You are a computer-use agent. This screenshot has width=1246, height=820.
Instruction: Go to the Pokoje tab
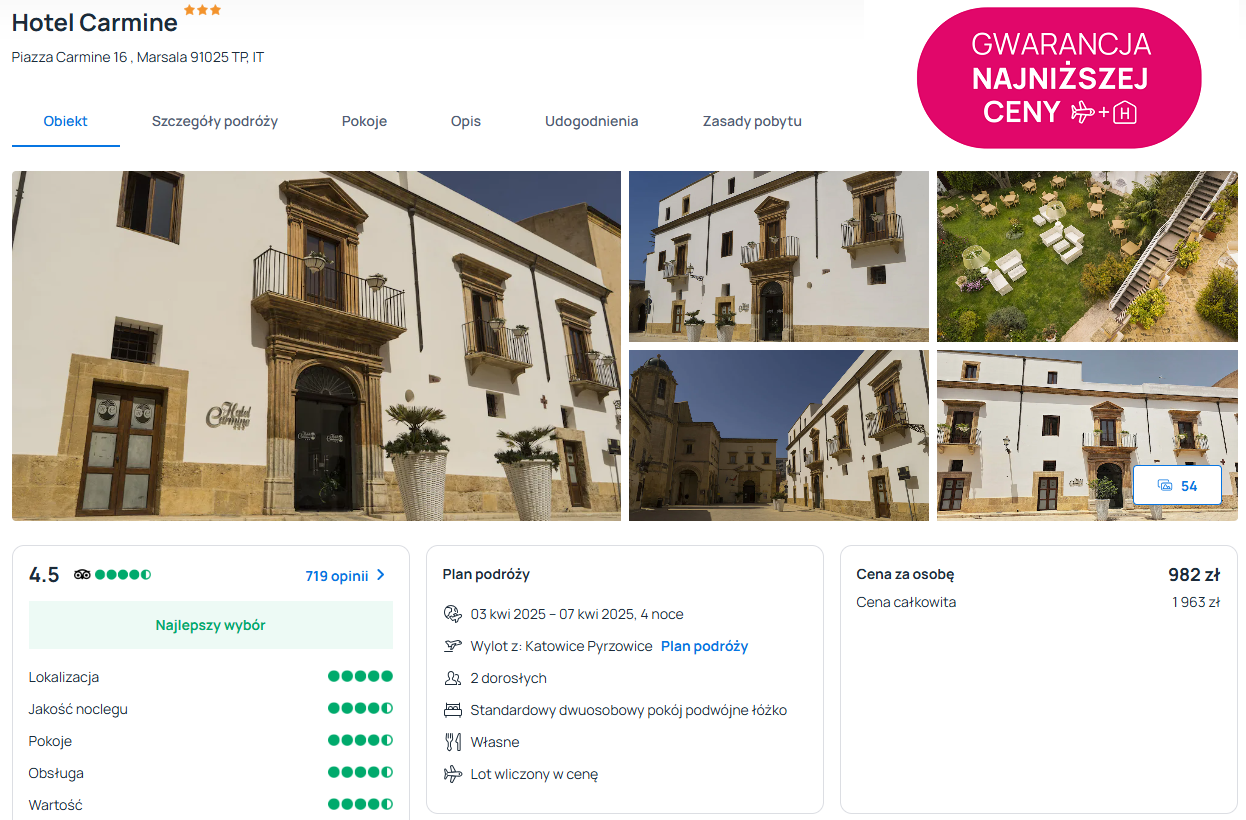pos(364,121)
